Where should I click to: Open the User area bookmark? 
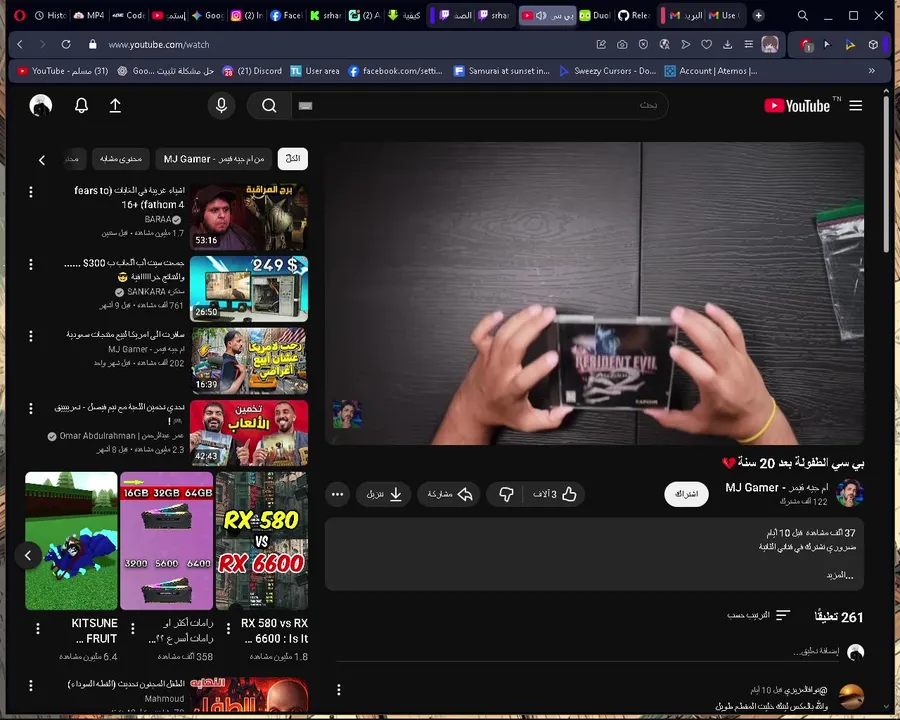pyautogui.click(x=315, y=71)
